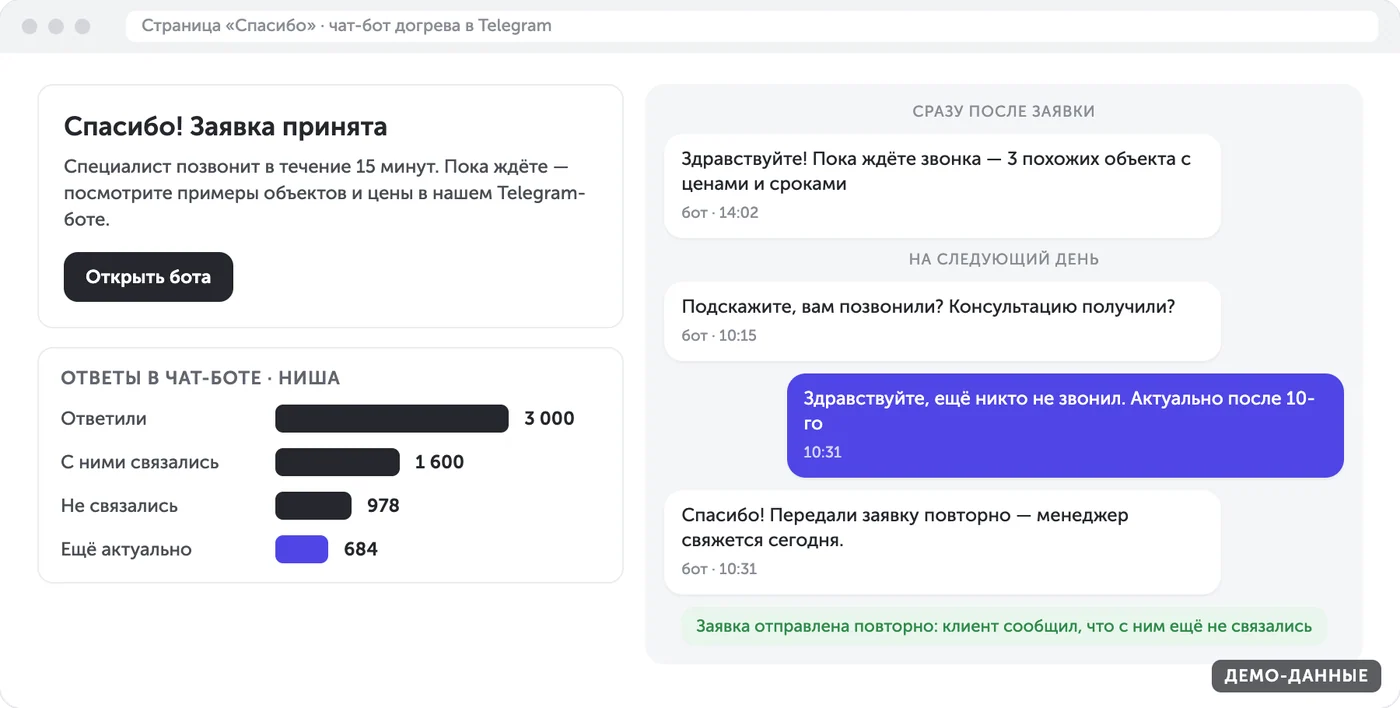Click section label «СРАЗУ ПОСЛЕ ЗАЯВКИ»
1400x708 pixels.
1003,111
